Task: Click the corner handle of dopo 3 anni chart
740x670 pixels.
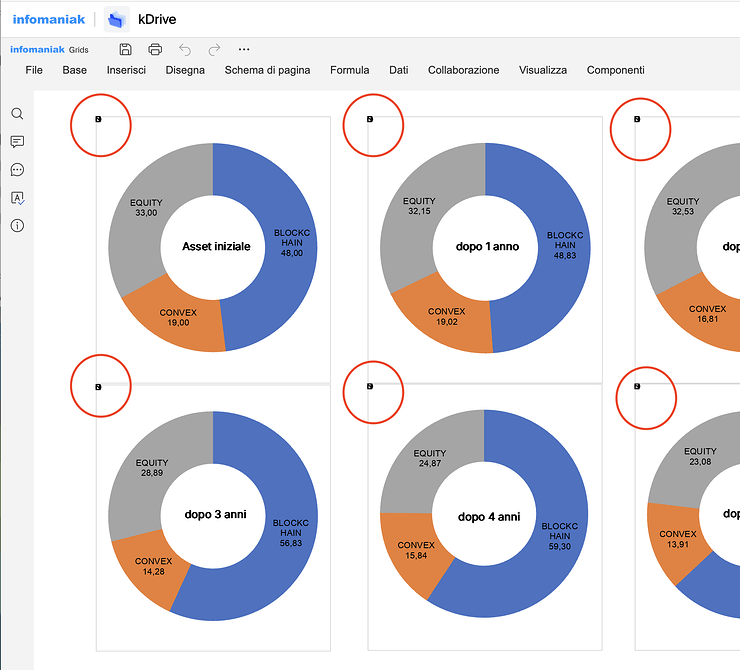Action: coord(98,387)
